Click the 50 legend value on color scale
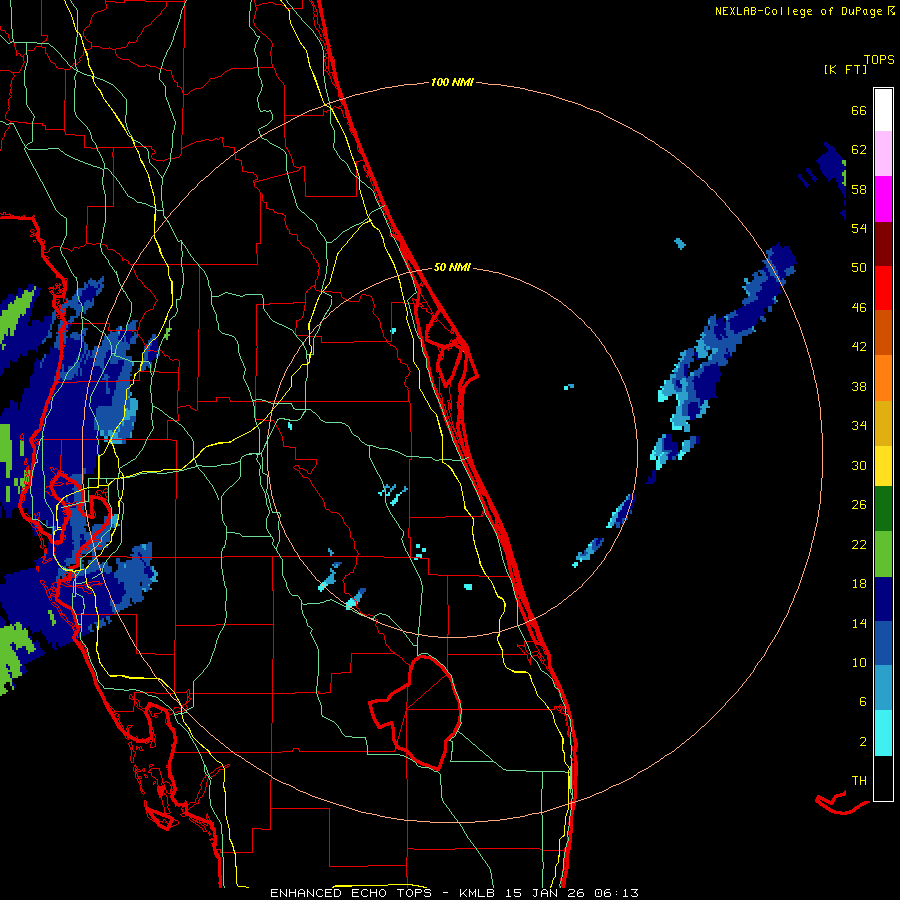Image resolution: width=900 pixels, height=900 pixels. pos(859,267)
